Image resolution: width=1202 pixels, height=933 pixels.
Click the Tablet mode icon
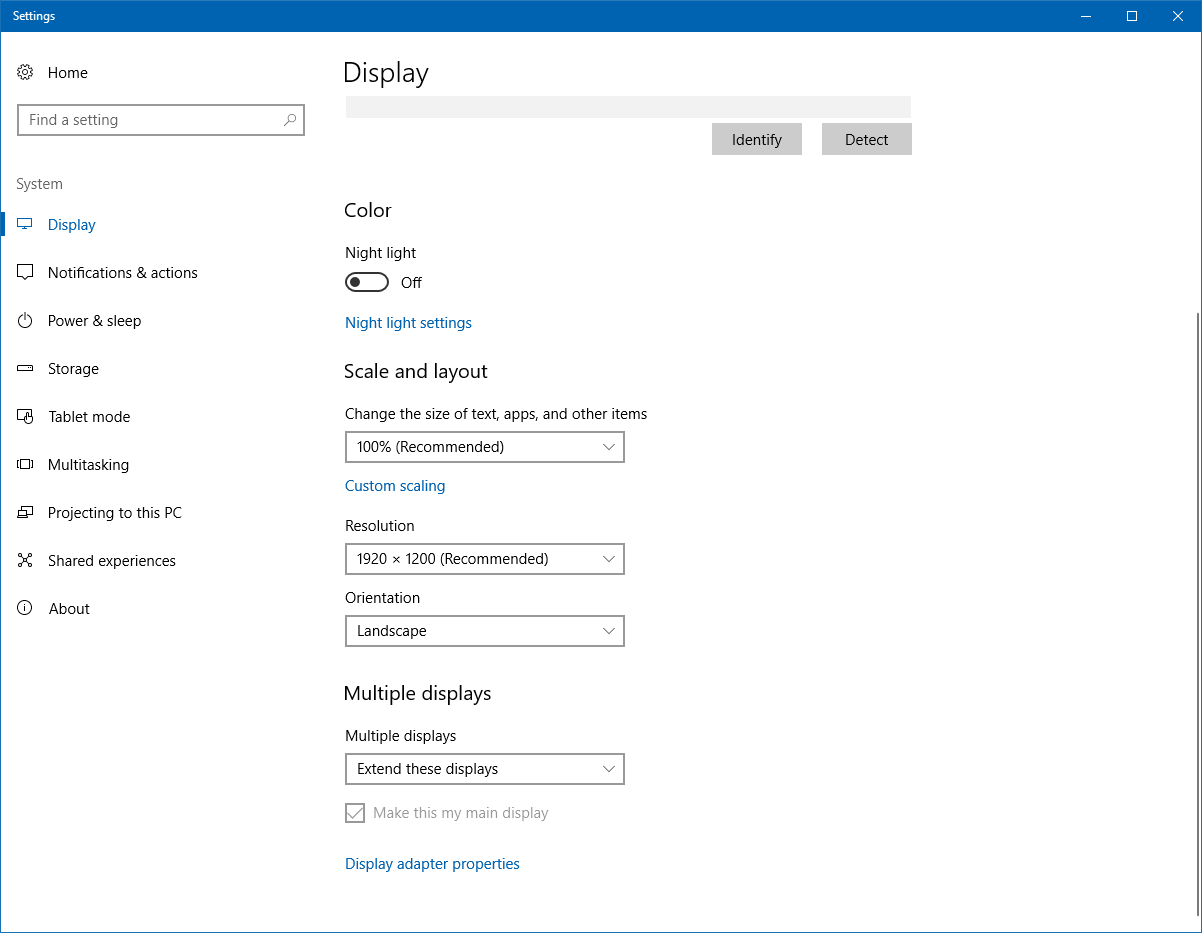pos(26,417)
